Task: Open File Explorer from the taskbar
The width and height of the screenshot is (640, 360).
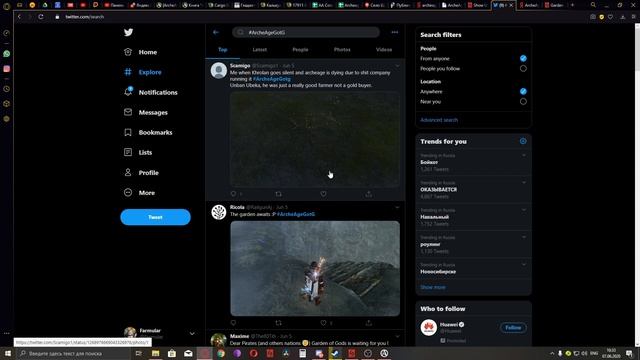Action: tap(156, 353)
